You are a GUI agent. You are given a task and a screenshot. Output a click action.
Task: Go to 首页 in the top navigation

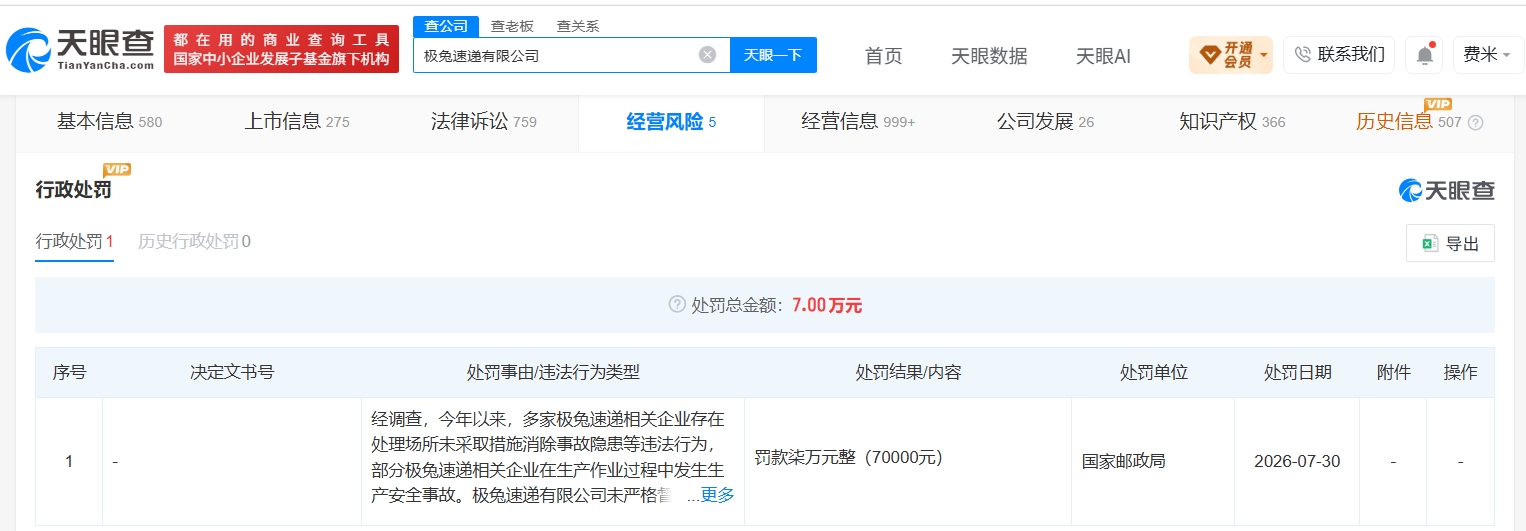(x=883, y=56)
